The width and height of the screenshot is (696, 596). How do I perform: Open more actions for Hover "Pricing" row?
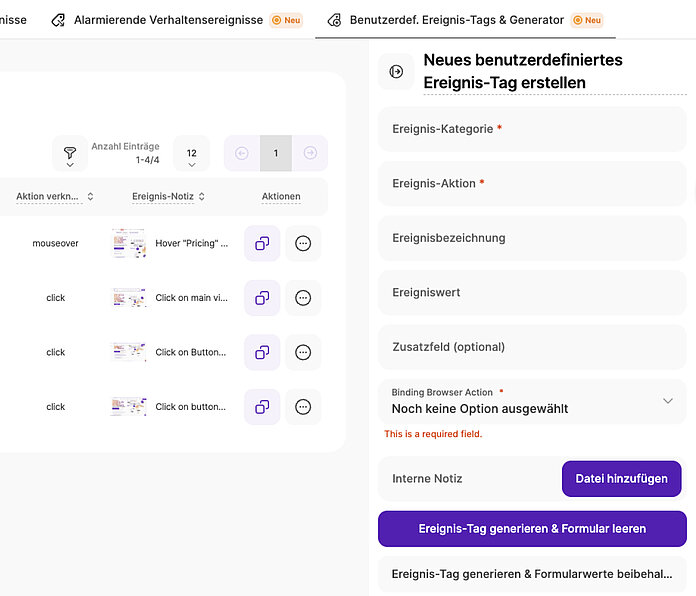[303, 243]
